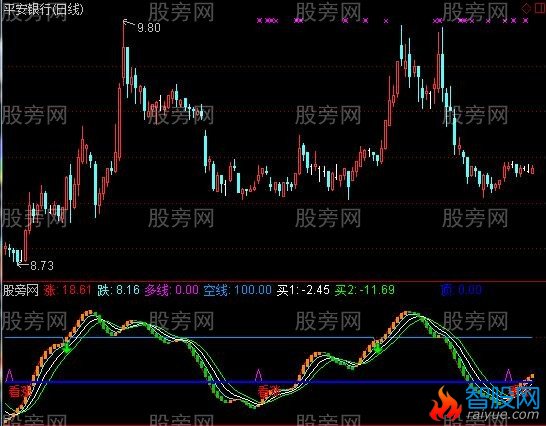Click the red diamond icon at top right
The image size is (546, 426).
click(x=526, y=9)
